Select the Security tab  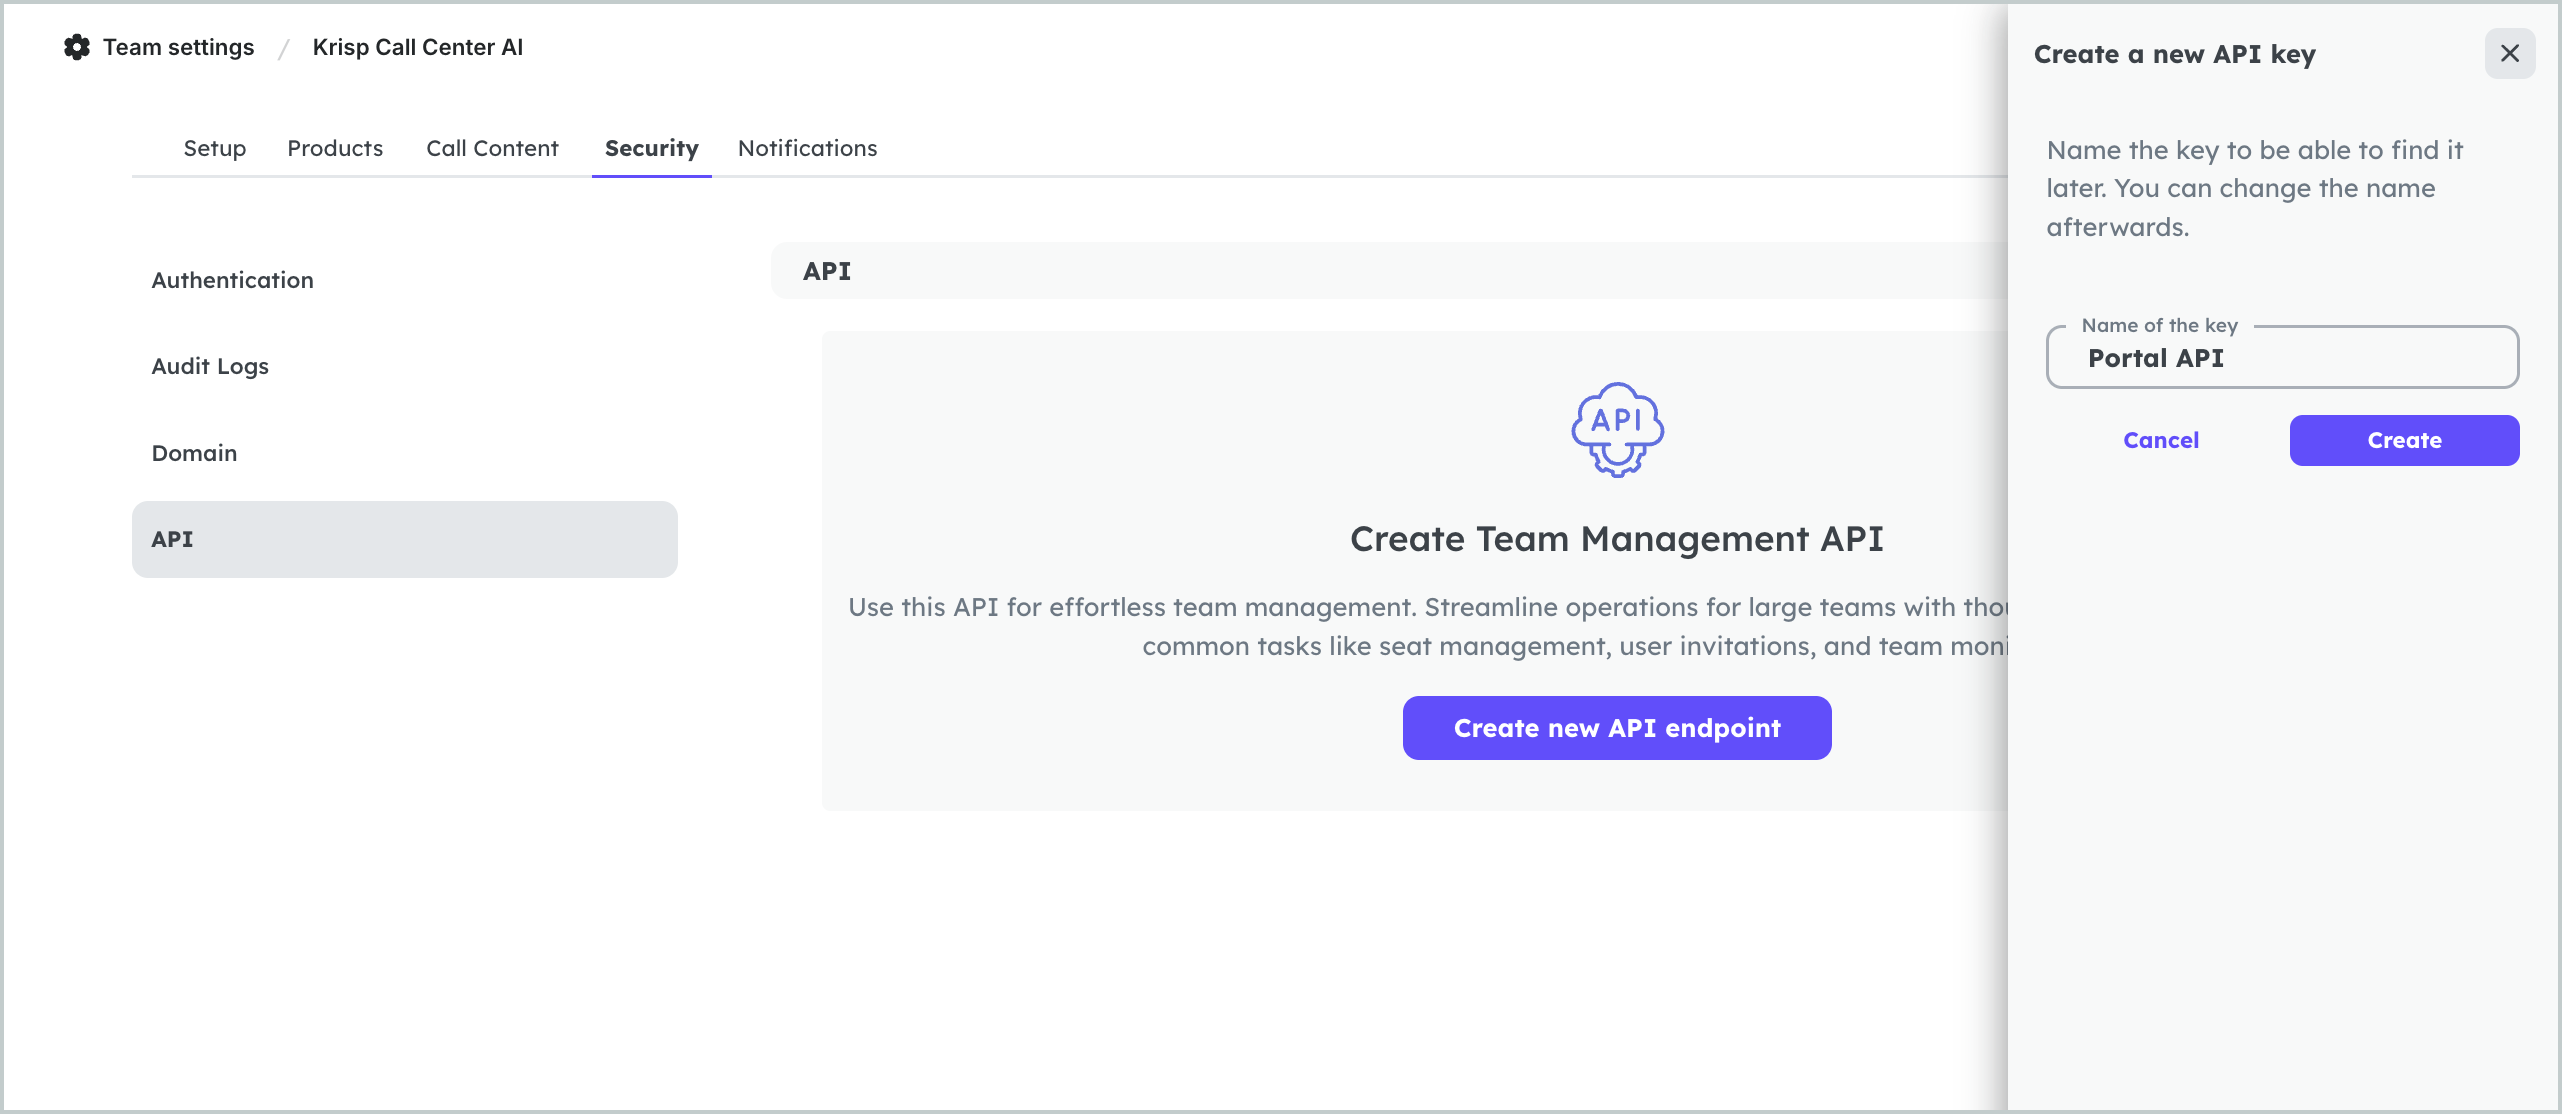pos(651,149)
